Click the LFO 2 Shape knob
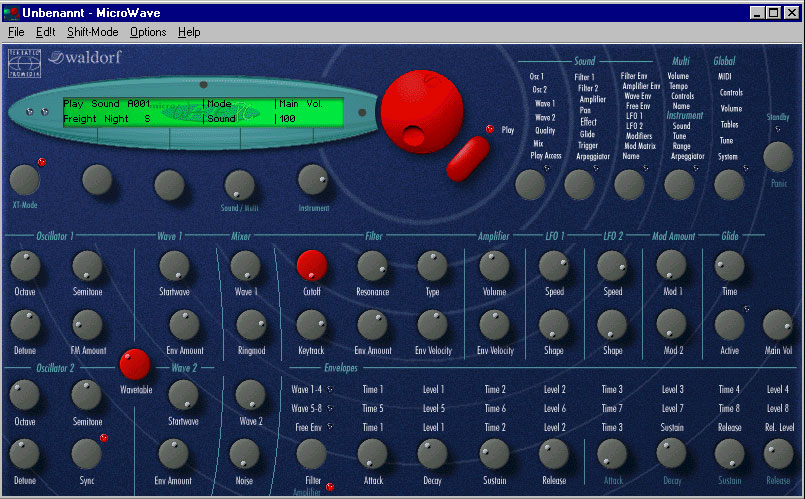805x499 pixels. [612, 325]
